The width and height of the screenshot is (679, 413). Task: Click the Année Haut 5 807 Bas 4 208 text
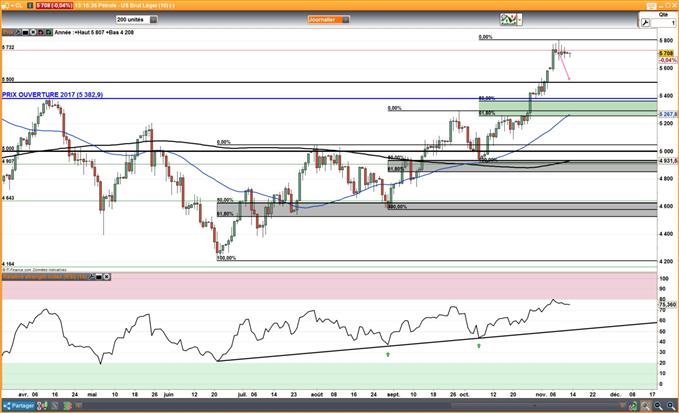tap(94, 32)
